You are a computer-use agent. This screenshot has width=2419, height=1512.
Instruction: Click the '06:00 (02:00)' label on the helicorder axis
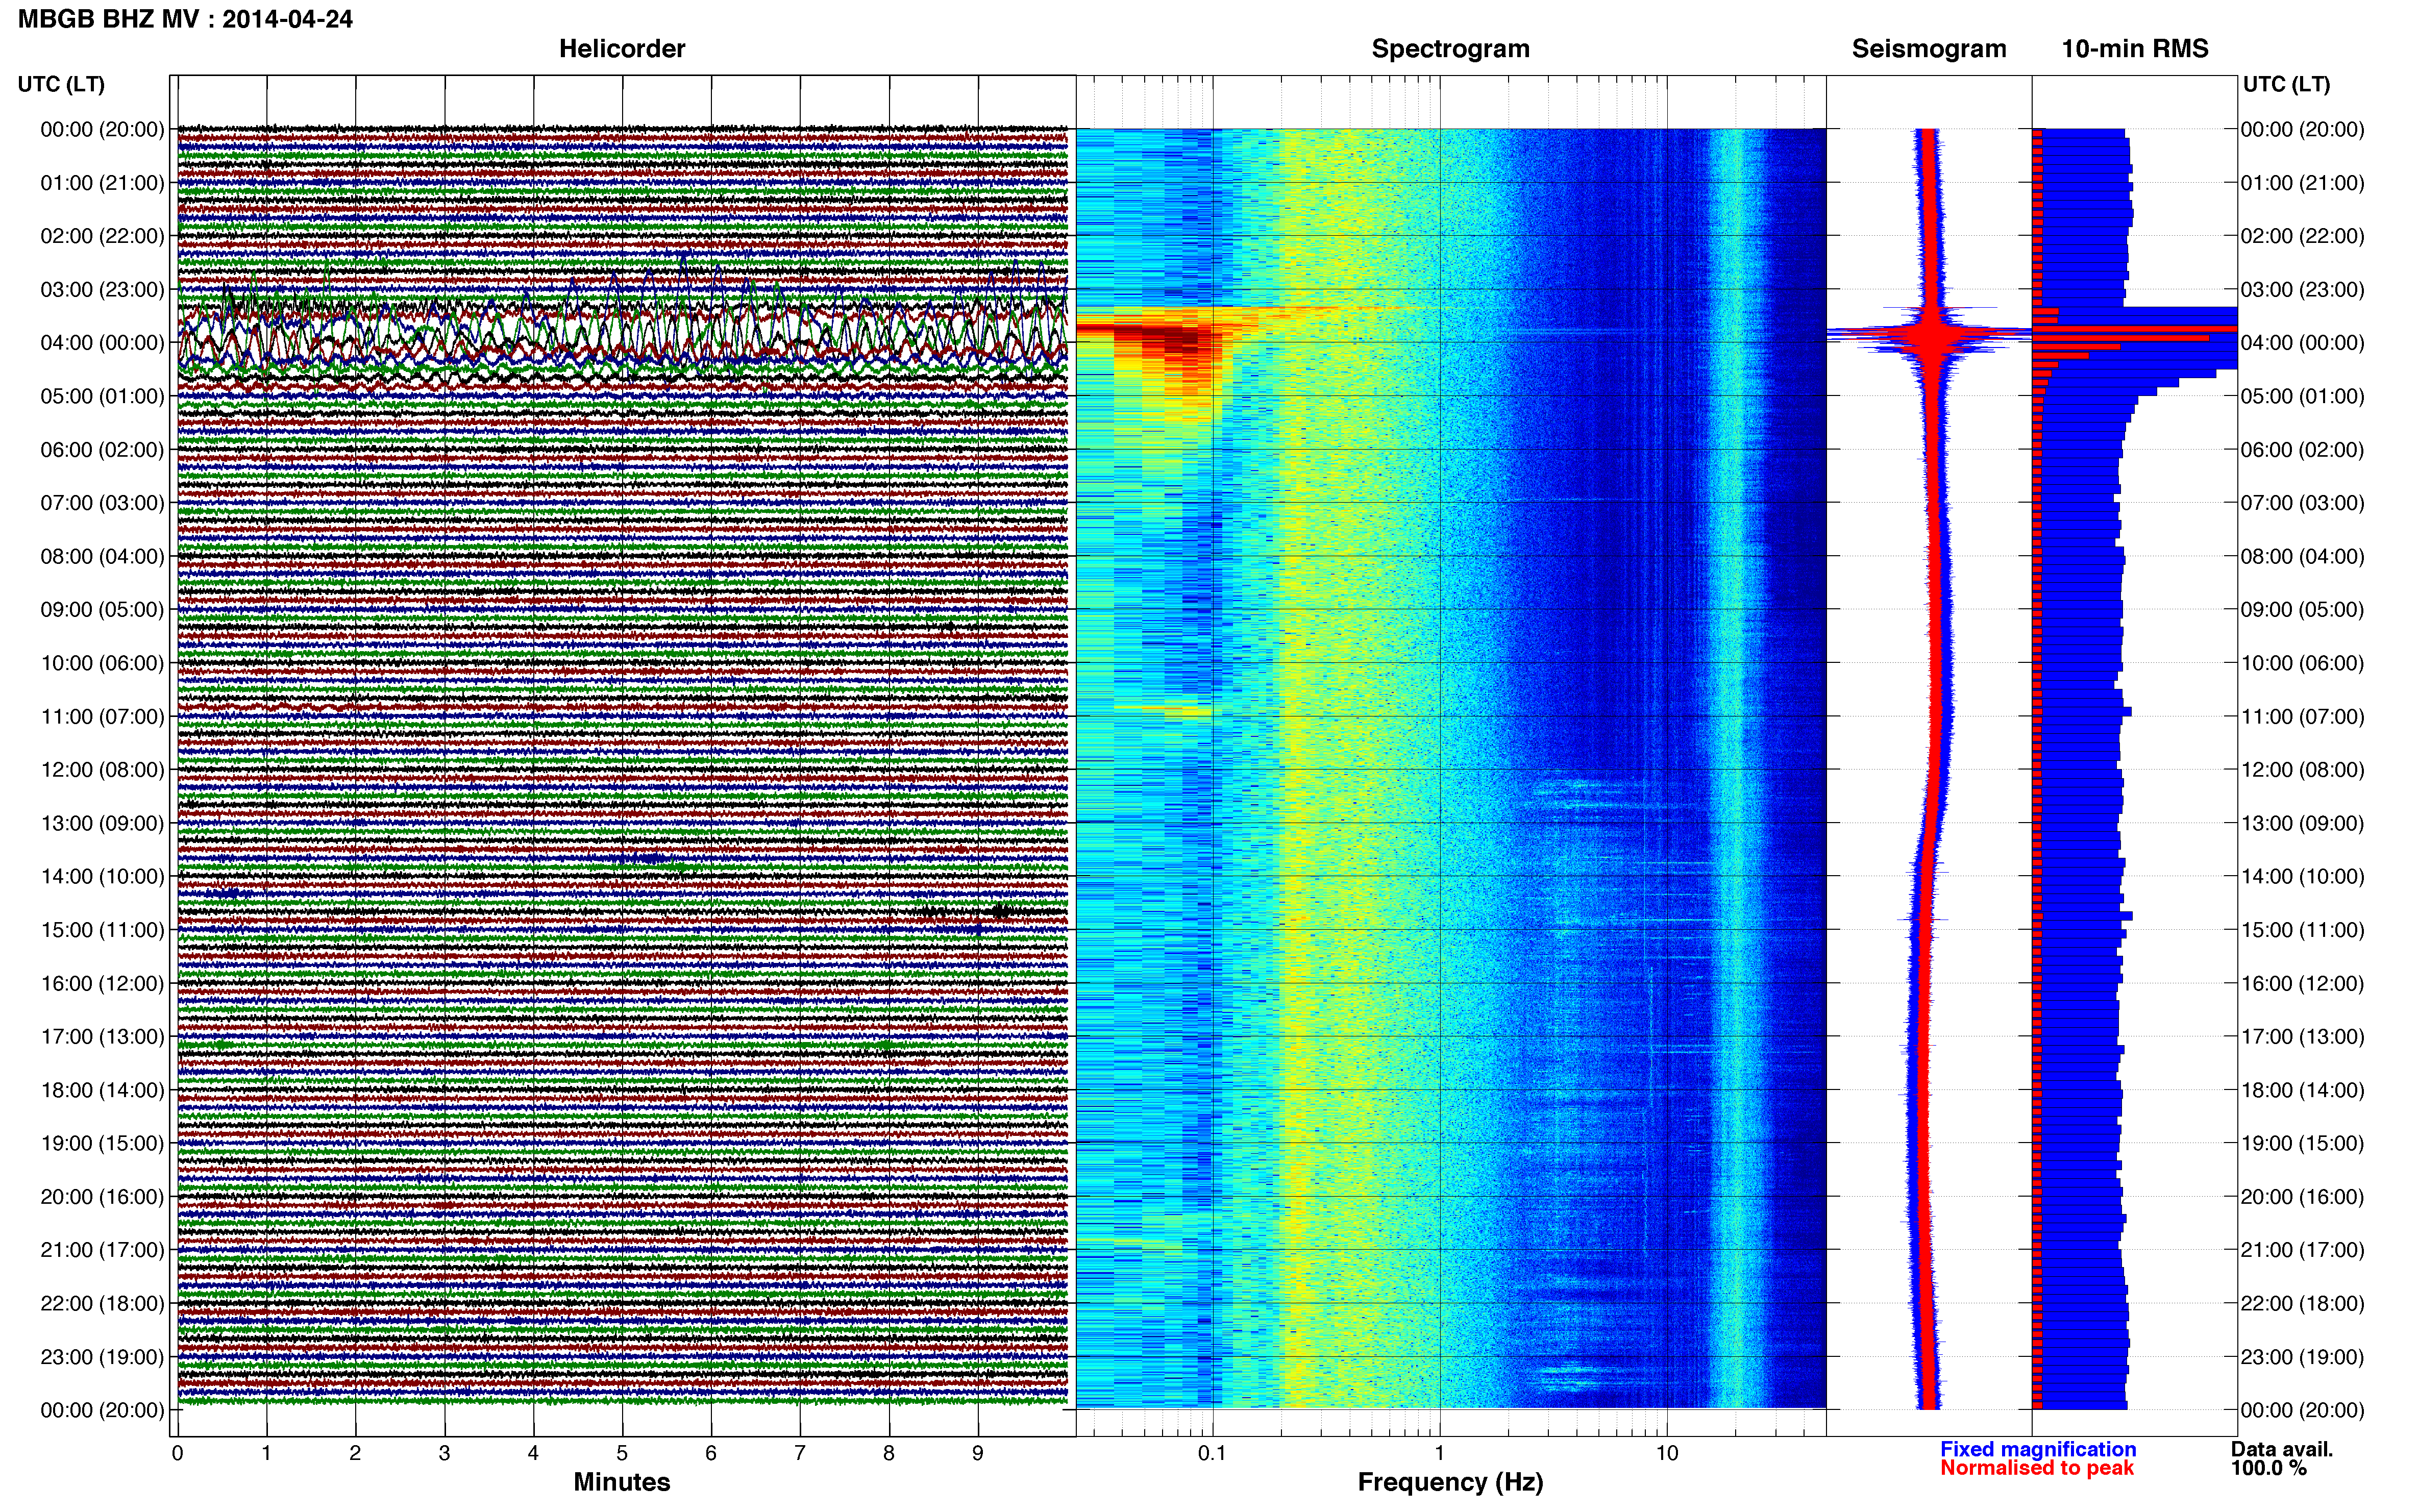102,450
